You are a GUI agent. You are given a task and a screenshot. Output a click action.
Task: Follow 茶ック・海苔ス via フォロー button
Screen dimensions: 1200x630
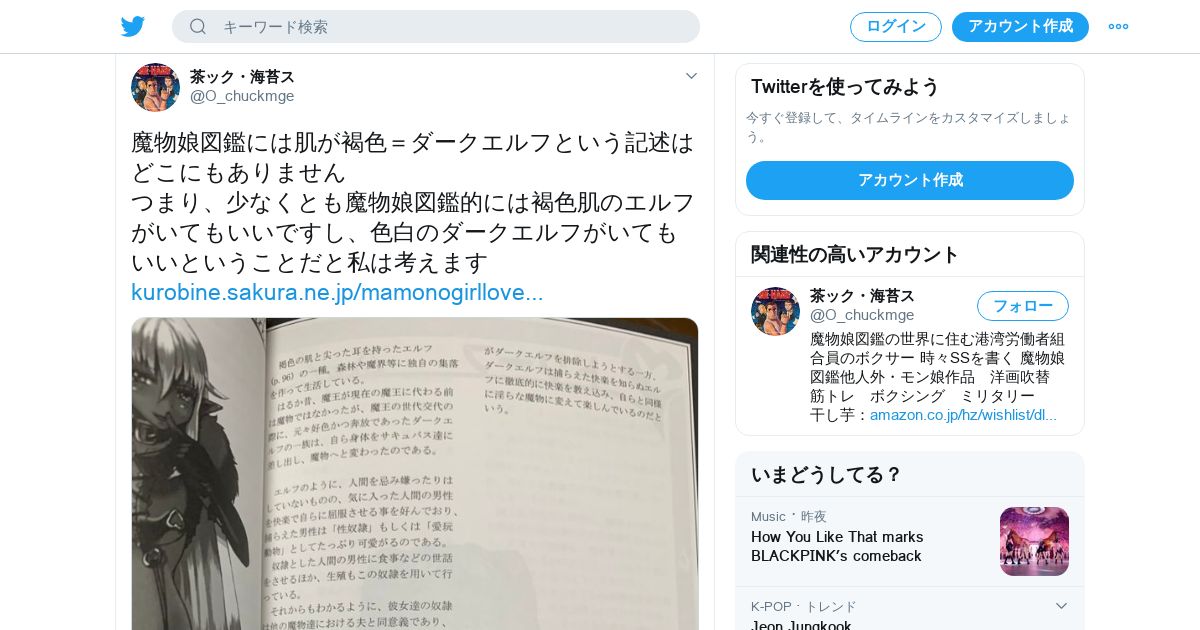[1023, 306]
